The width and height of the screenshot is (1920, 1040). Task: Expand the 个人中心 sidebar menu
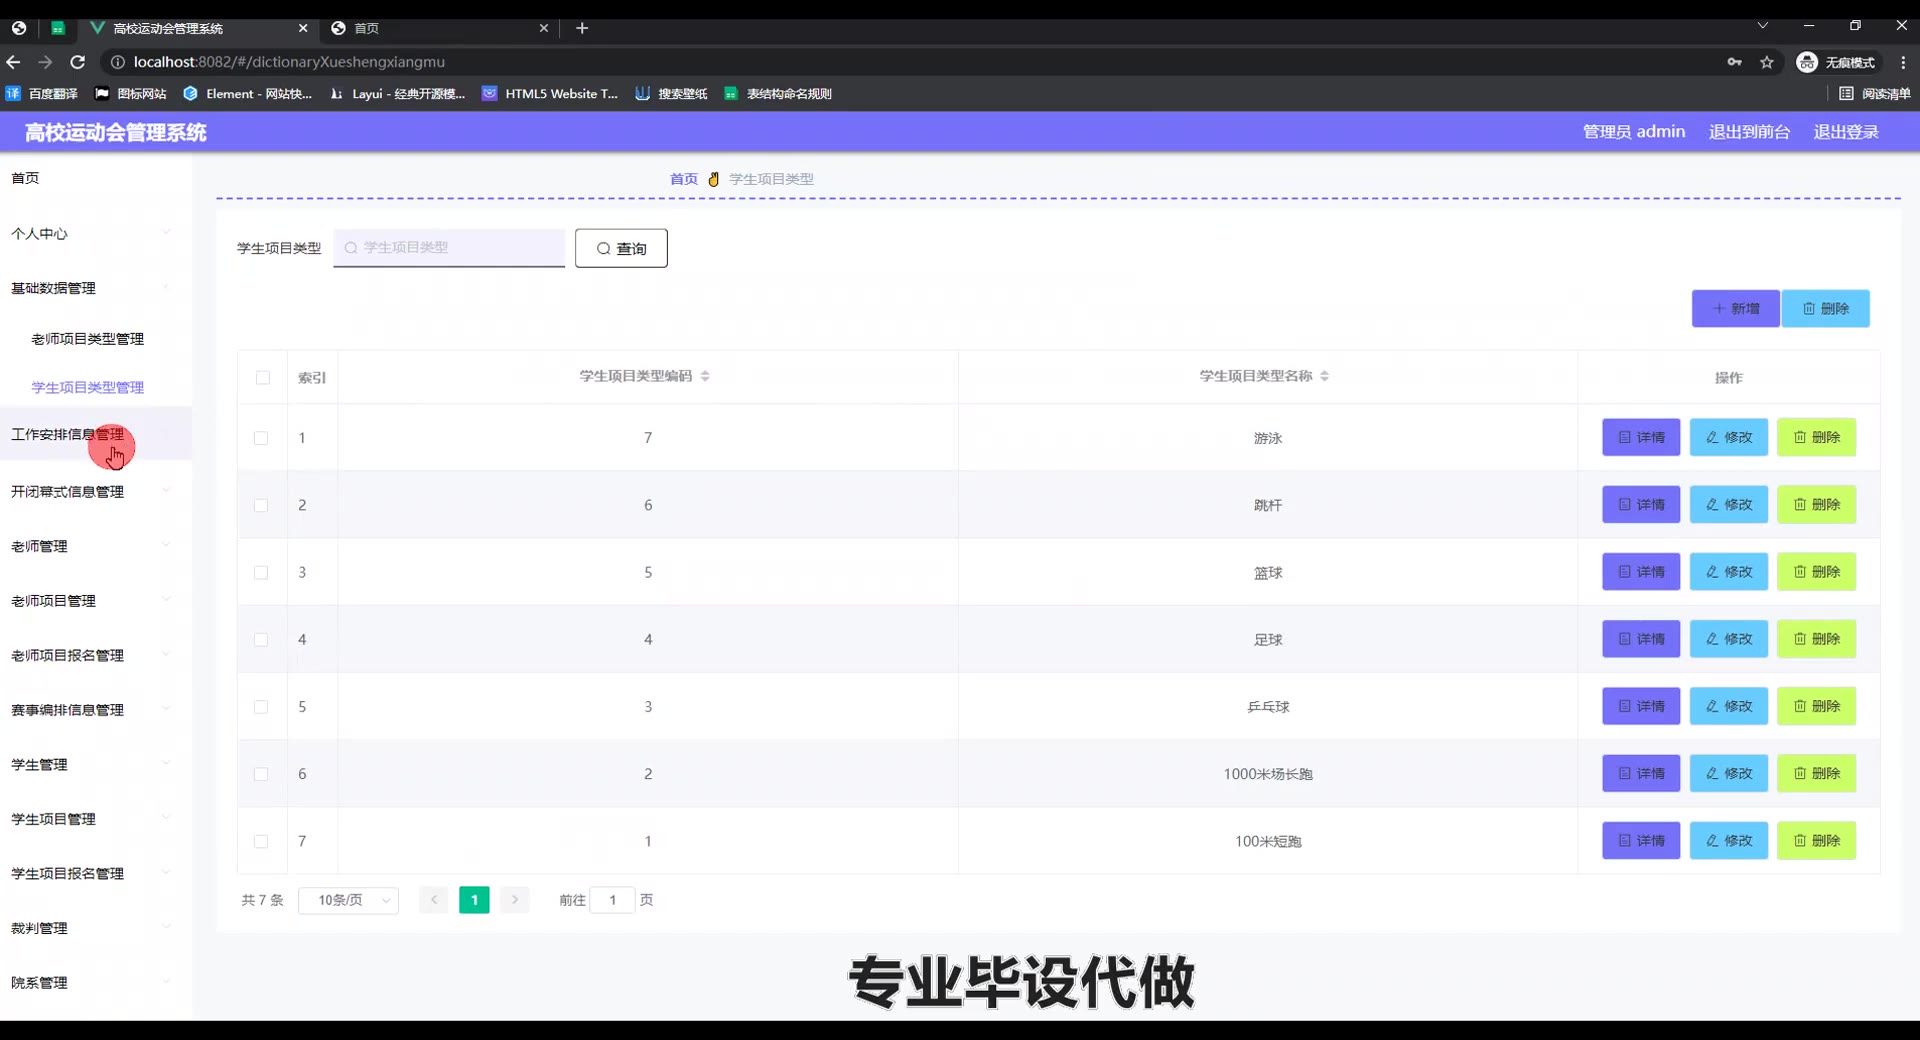[x=96, y=233]
